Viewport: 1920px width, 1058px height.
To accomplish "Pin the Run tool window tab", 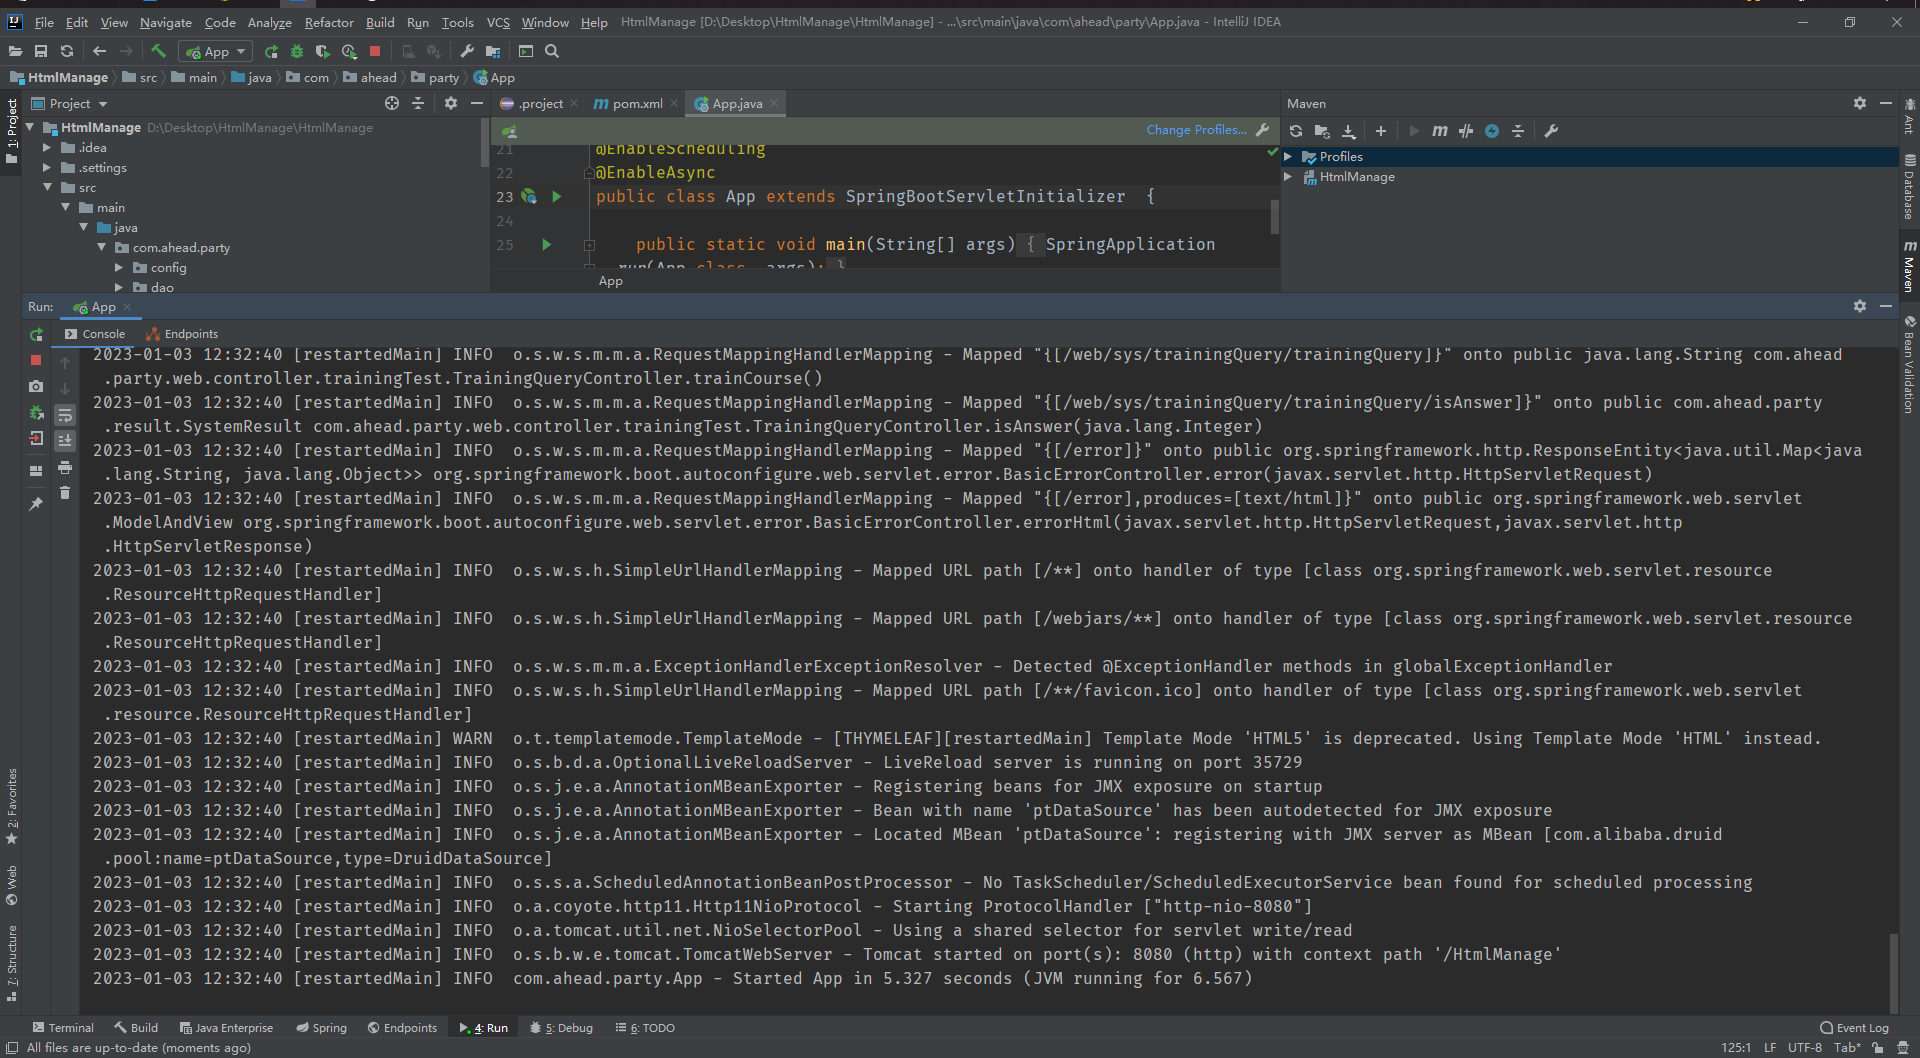I will coord(36,504).
